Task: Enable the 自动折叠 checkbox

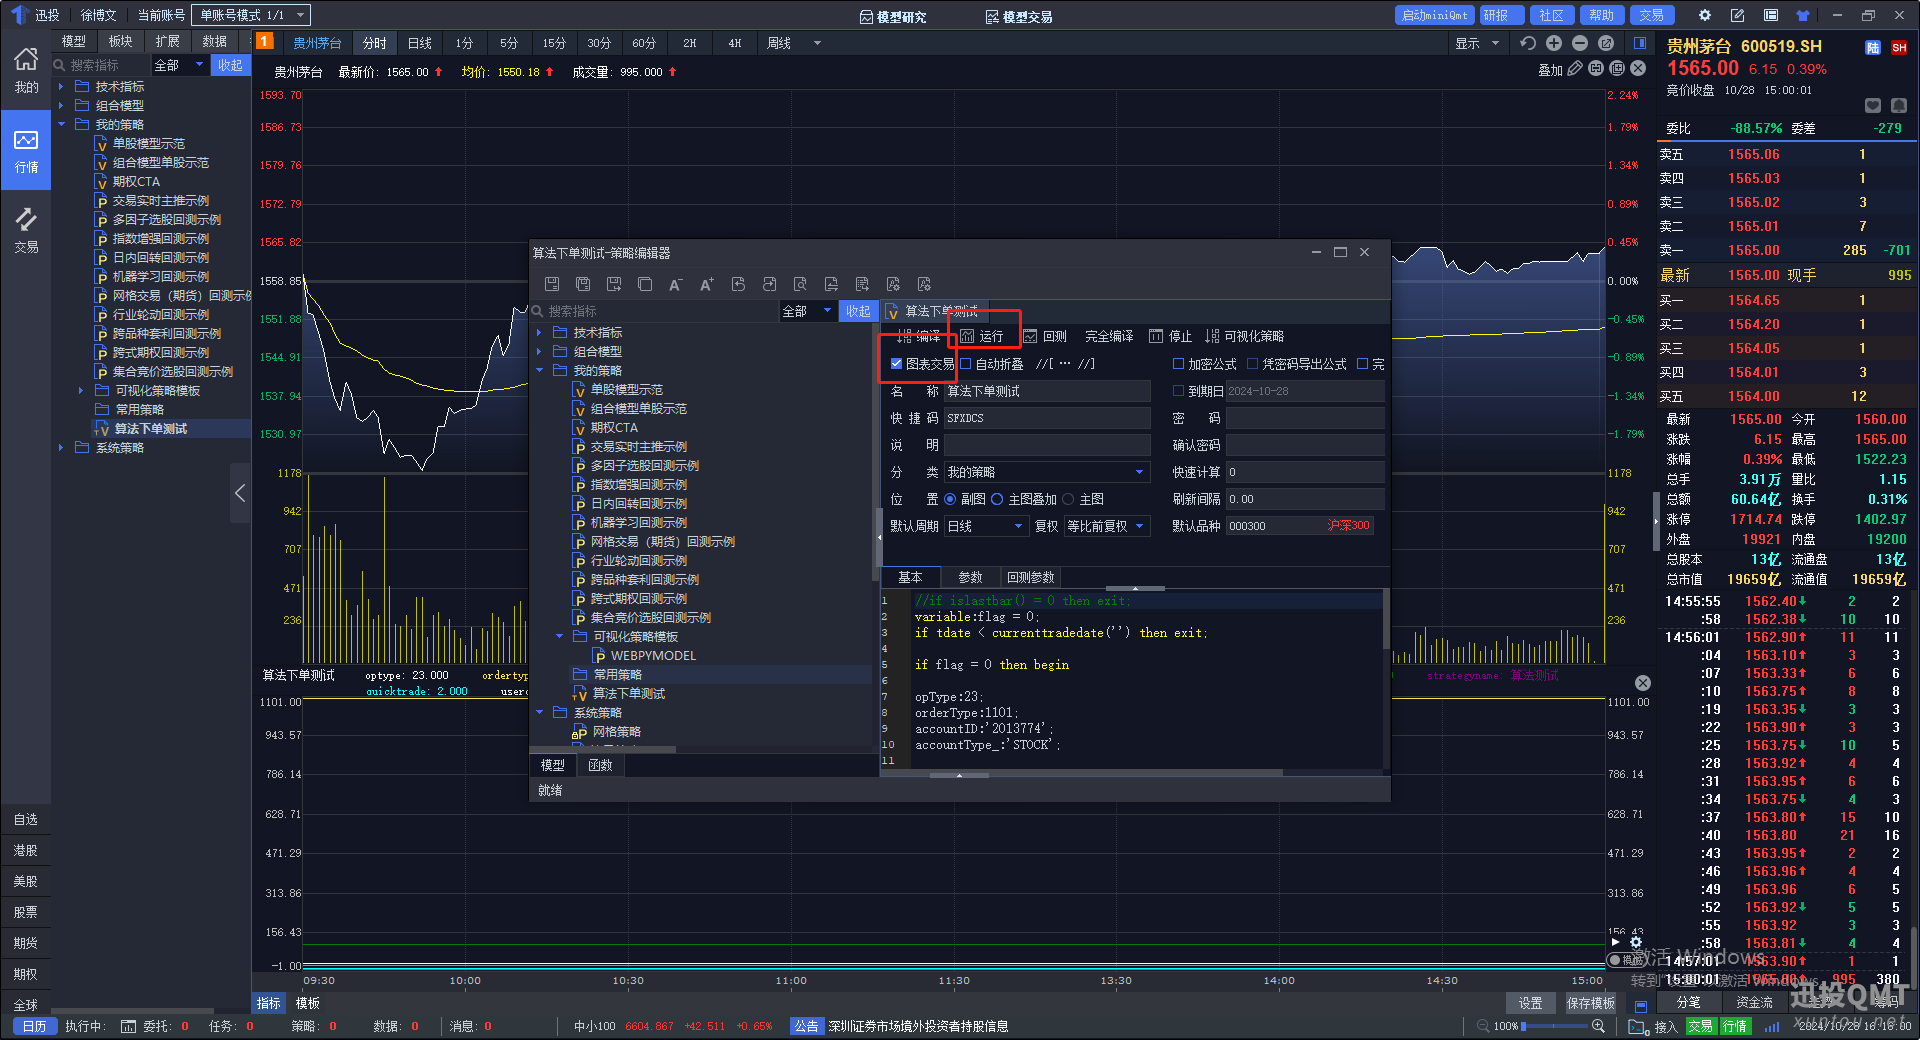Action: (966, 364)
